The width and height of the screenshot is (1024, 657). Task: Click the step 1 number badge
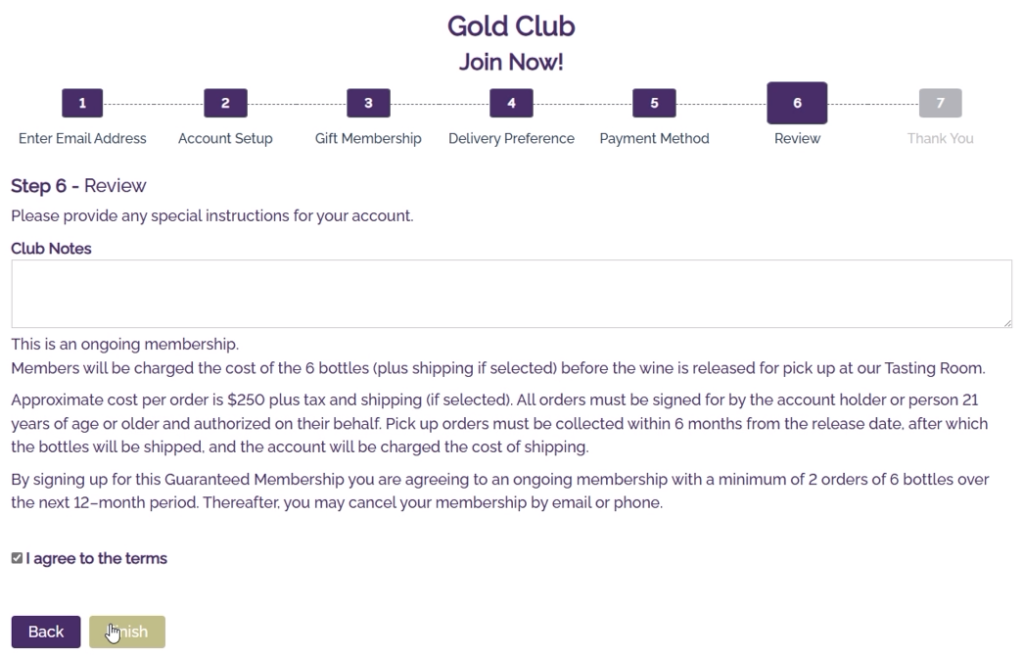point(83,103)
